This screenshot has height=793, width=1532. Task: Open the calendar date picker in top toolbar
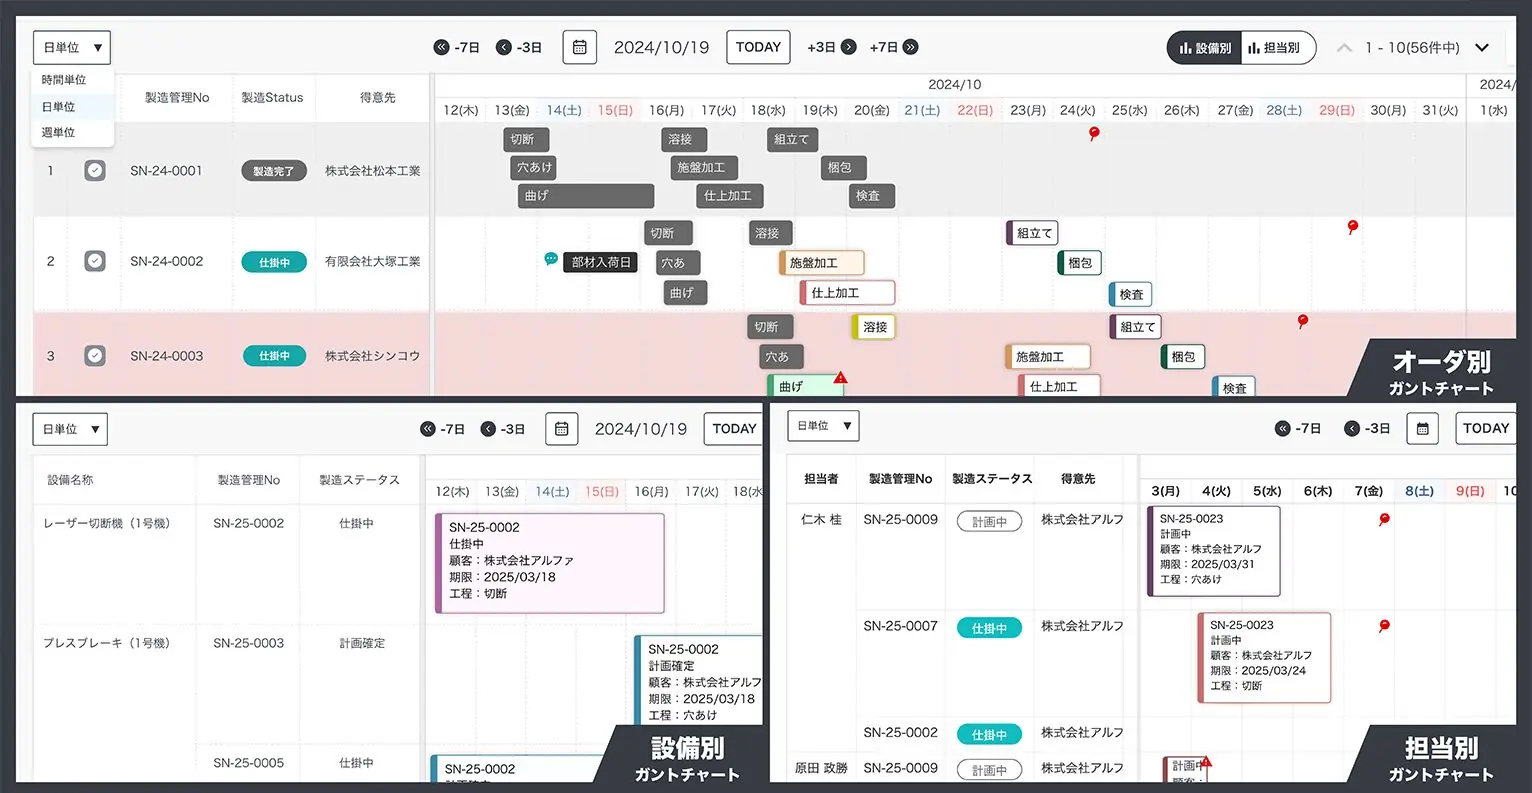(579, 47)
